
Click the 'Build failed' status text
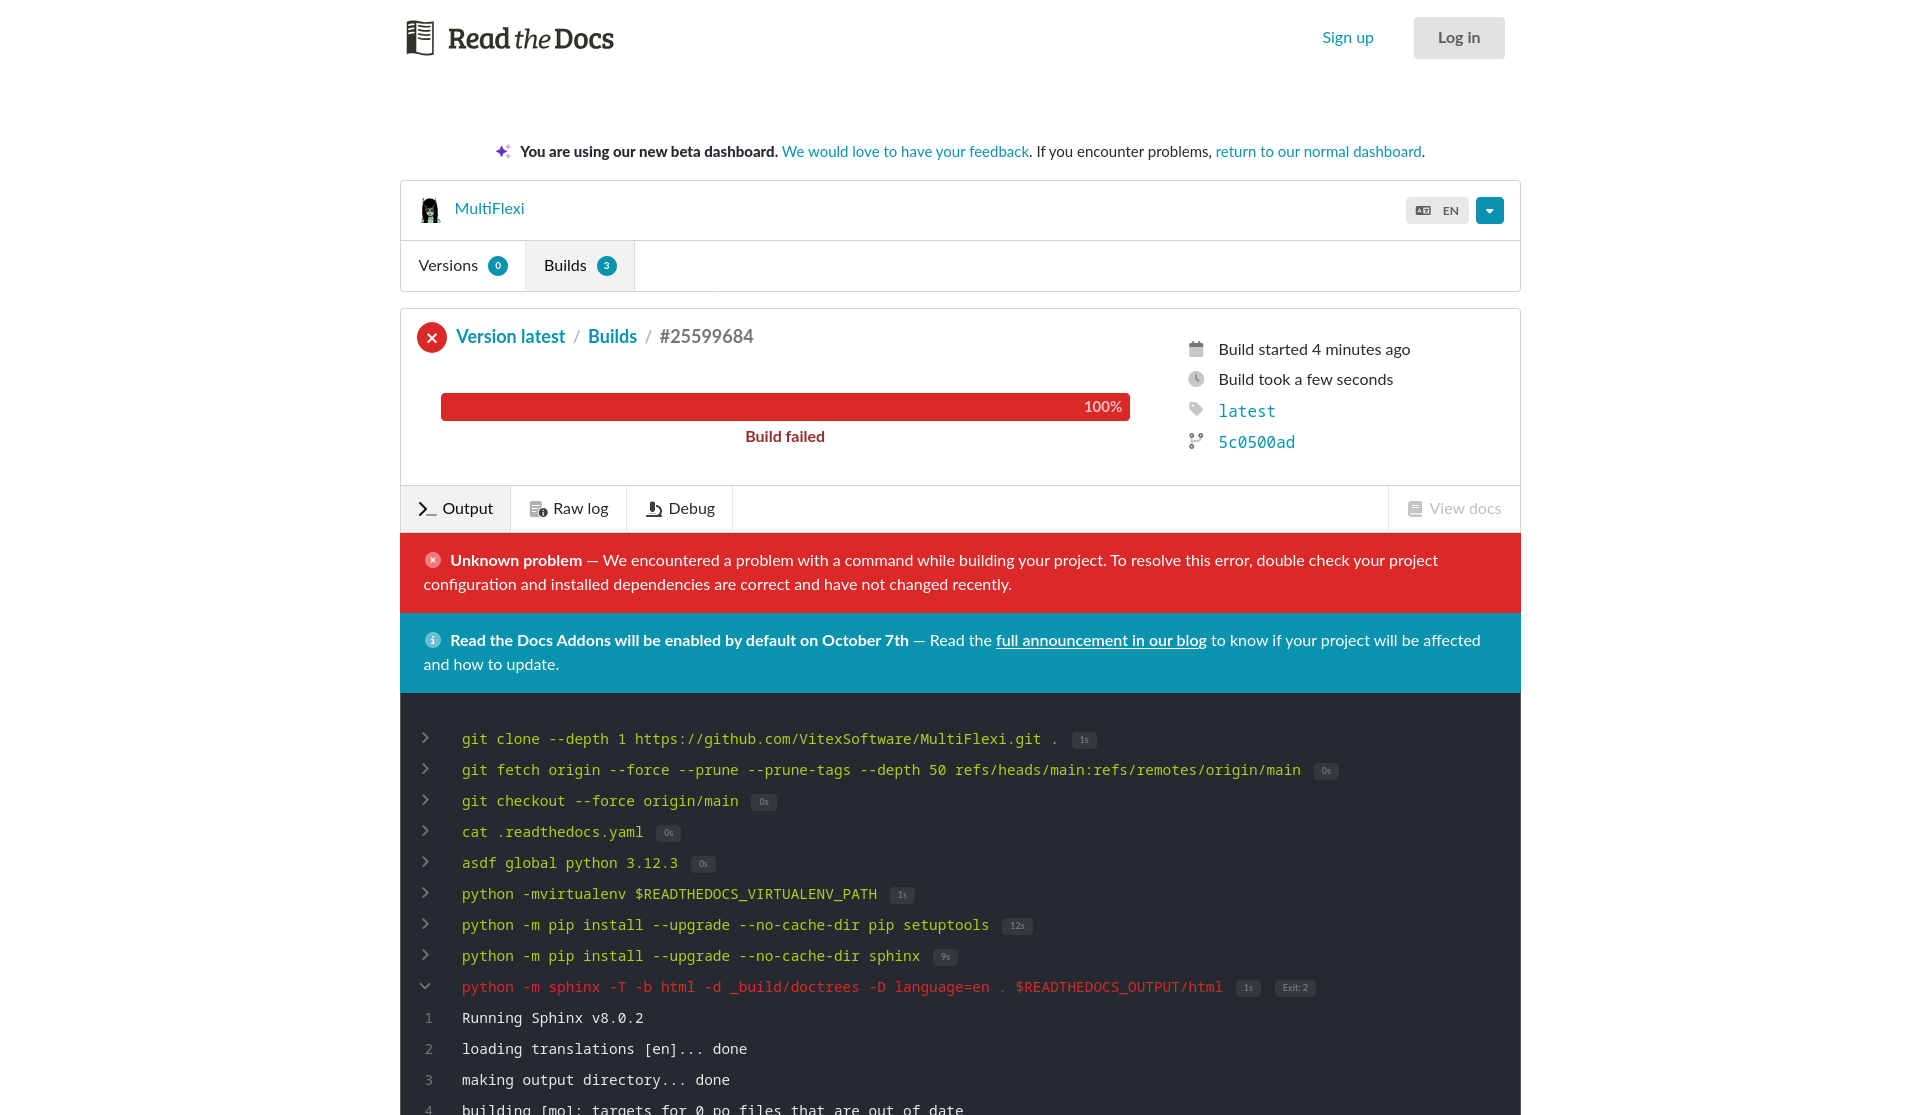click(x=785, y=437)
